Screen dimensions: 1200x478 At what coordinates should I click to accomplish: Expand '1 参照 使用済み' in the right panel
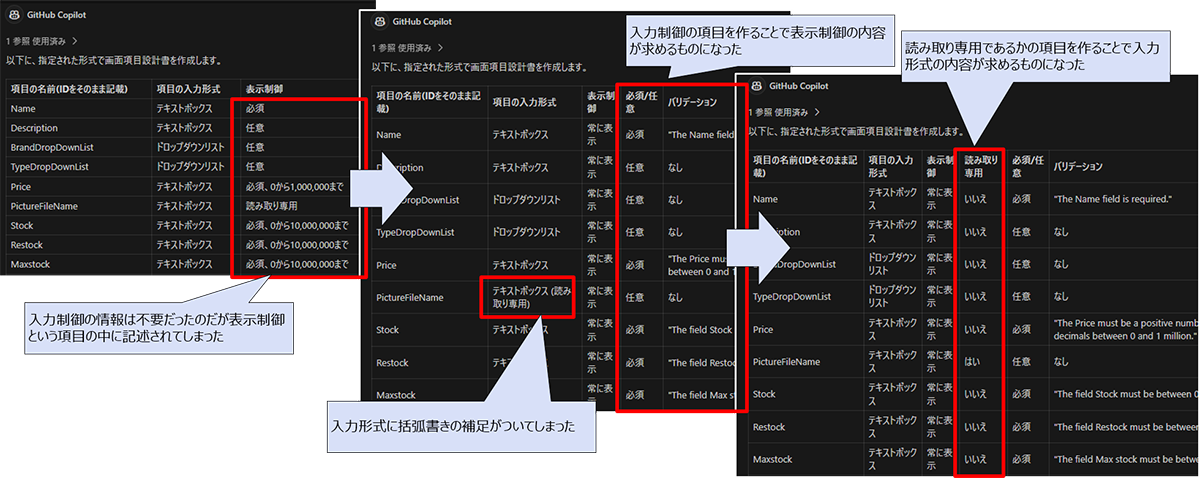click(x=784, y=112)
